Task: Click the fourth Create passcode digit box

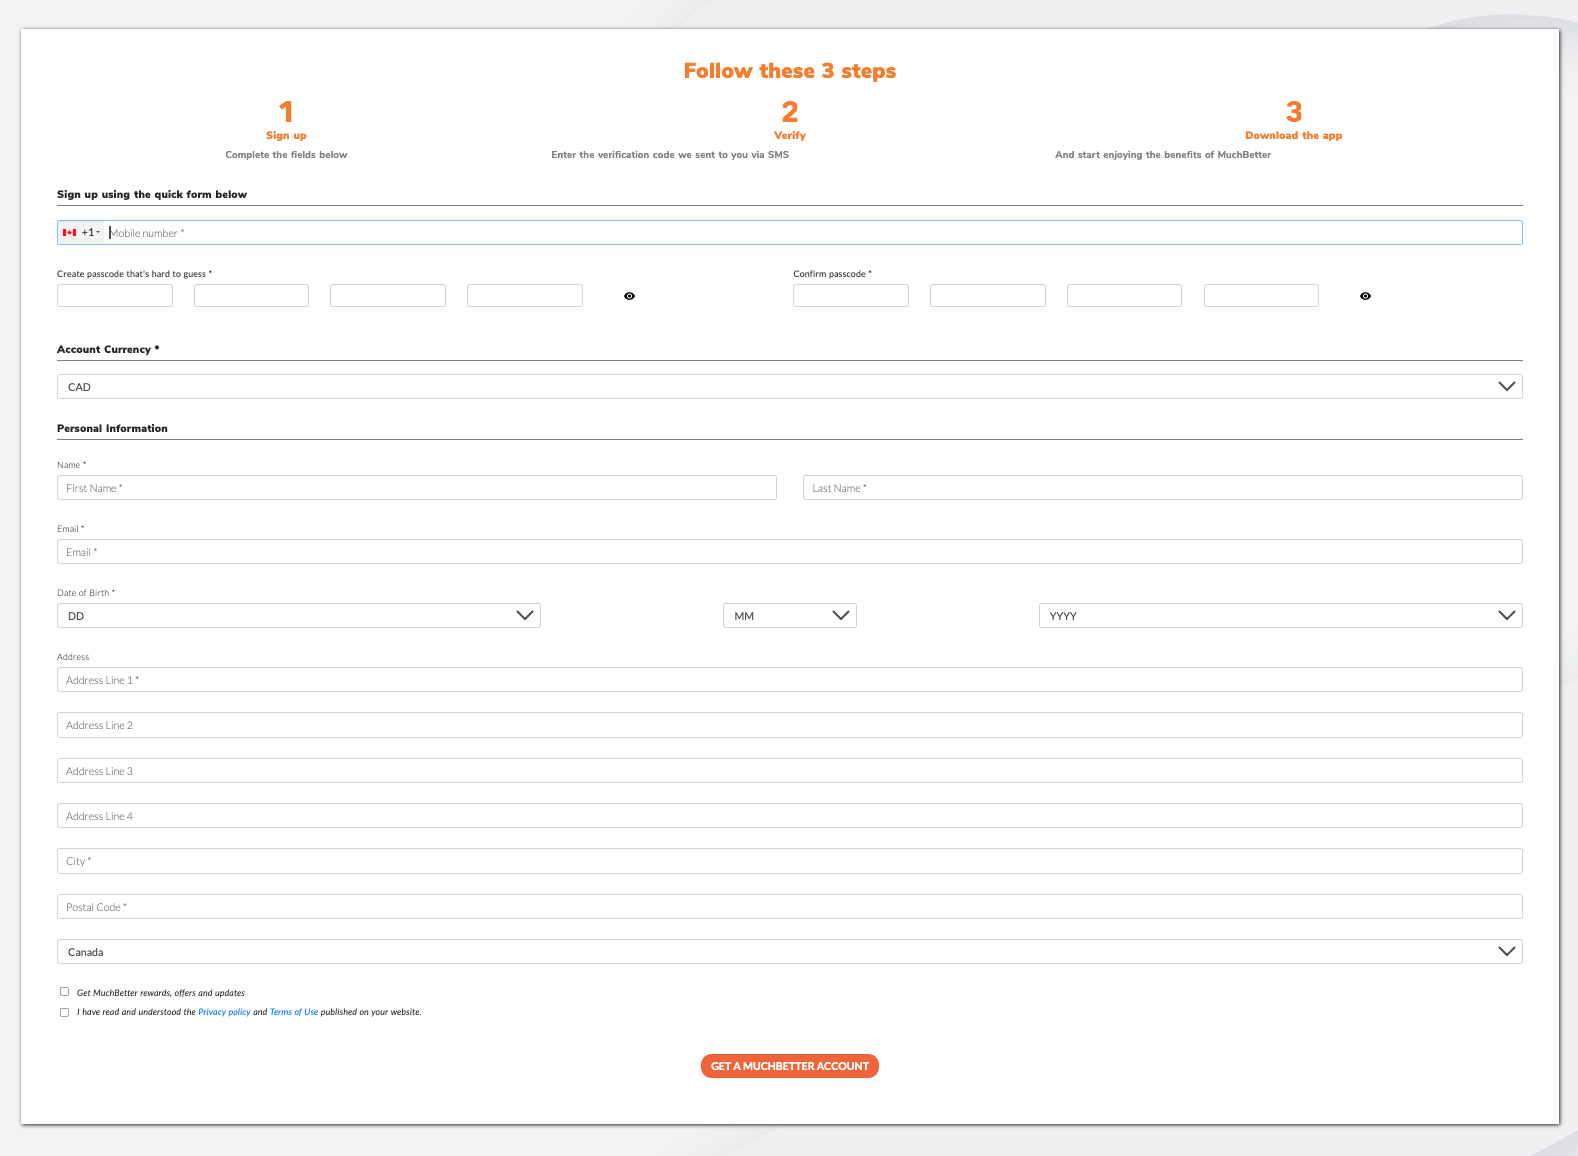Action: (x=525, y=295)
